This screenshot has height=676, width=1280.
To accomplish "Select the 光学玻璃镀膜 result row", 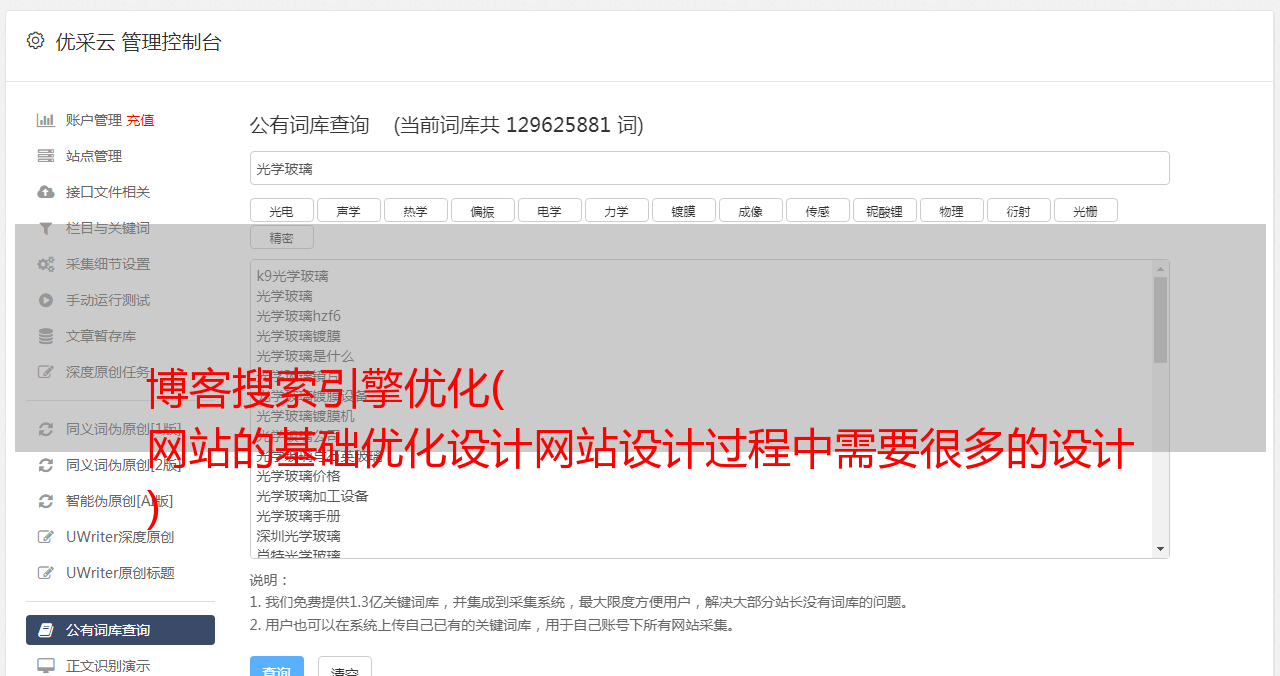I will [x=298, y=336].
